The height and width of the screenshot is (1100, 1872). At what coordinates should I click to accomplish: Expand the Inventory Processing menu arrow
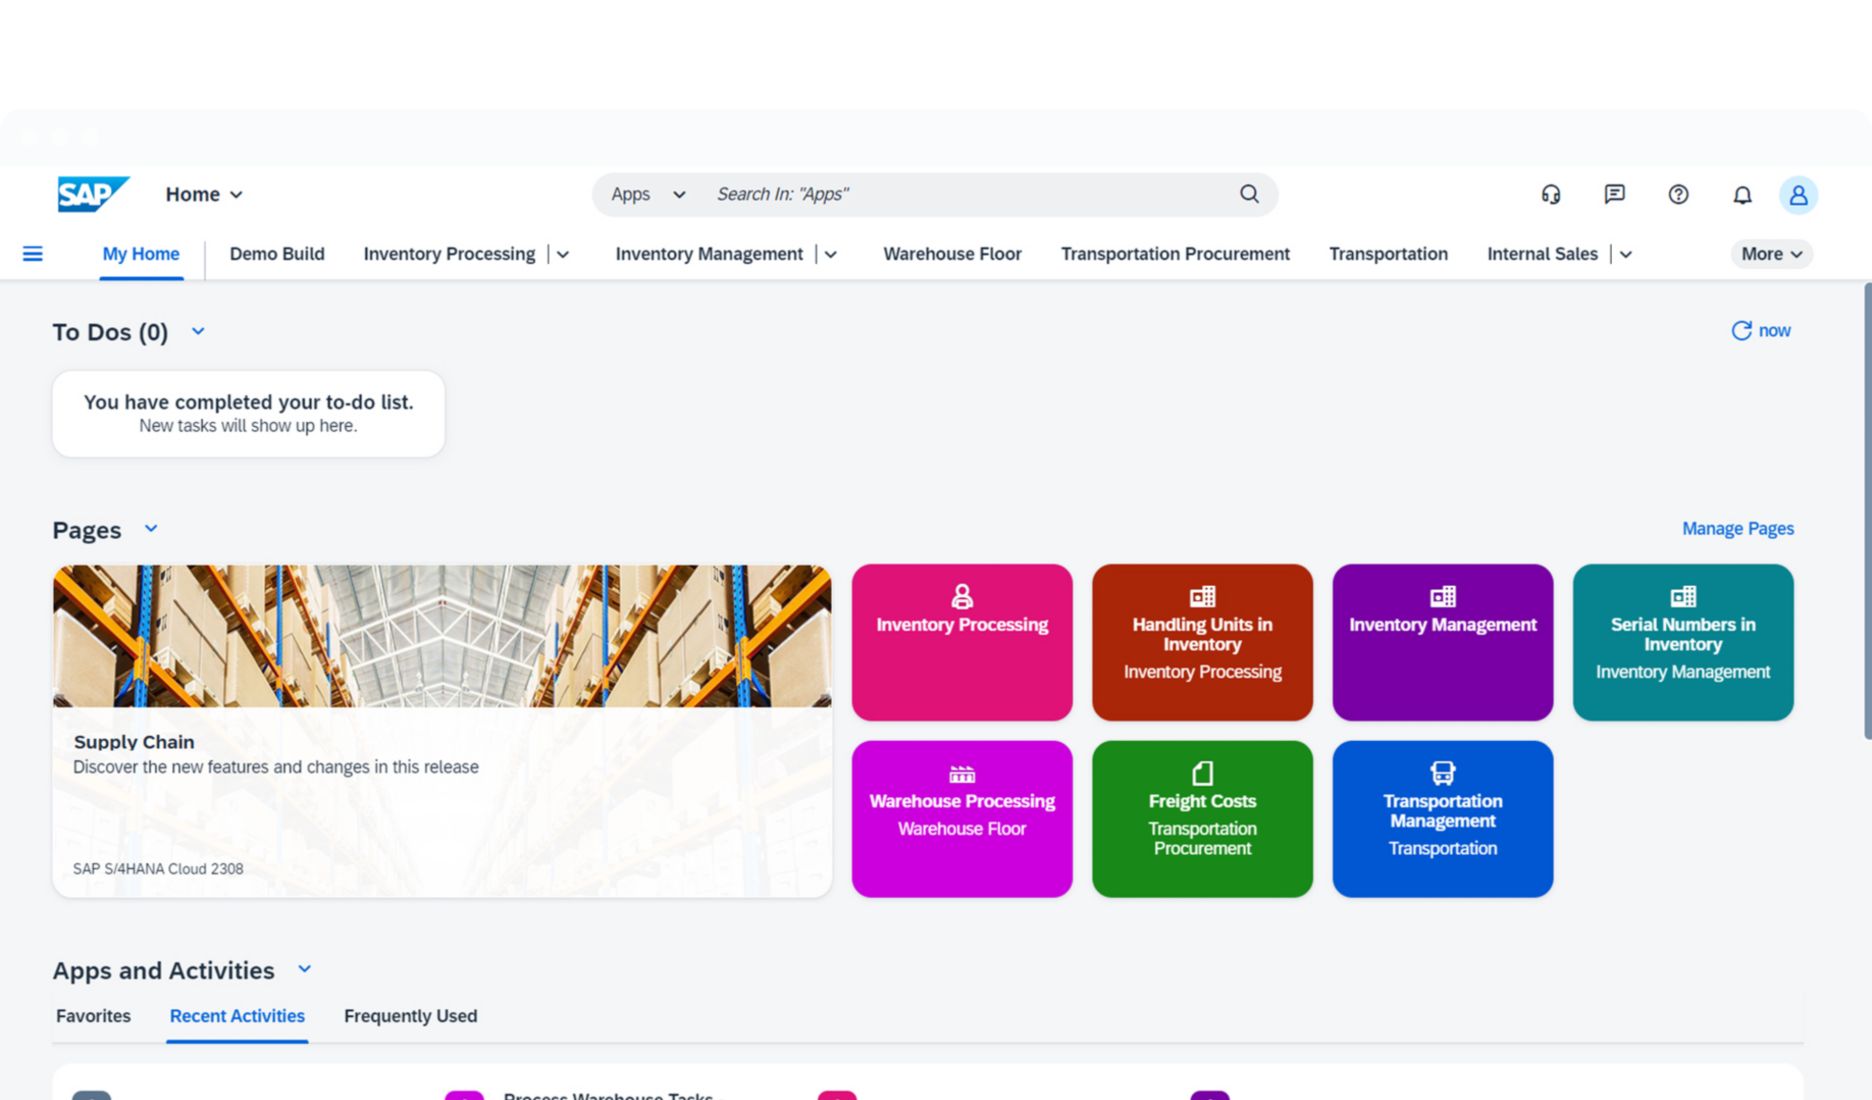[x=563, y=255]
